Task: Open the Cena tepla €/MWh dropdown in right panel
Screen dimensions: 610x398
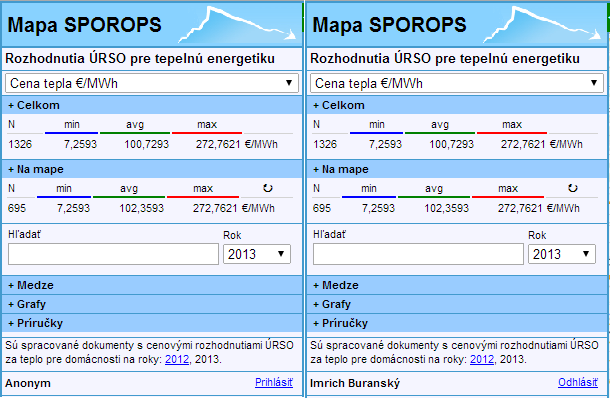Action: point(457,83)
